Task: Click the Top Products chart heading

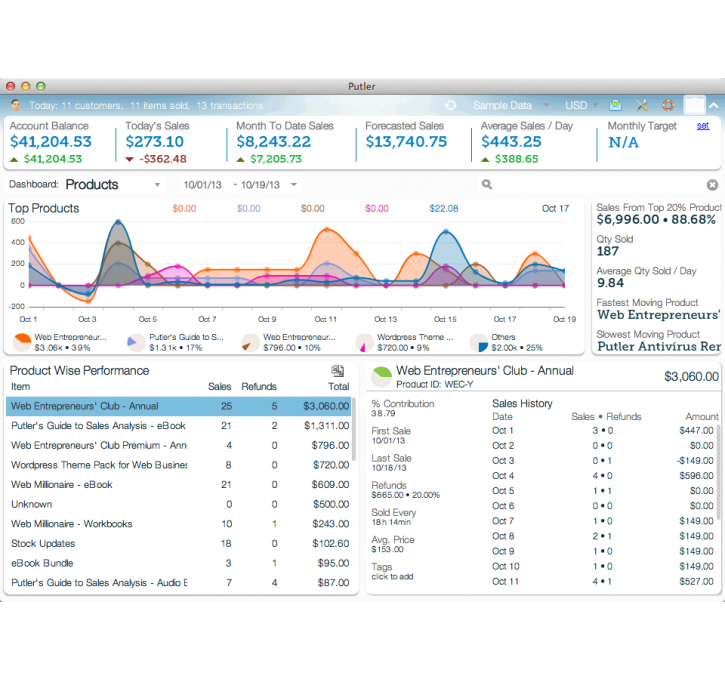Action: (x=43, y=208)
